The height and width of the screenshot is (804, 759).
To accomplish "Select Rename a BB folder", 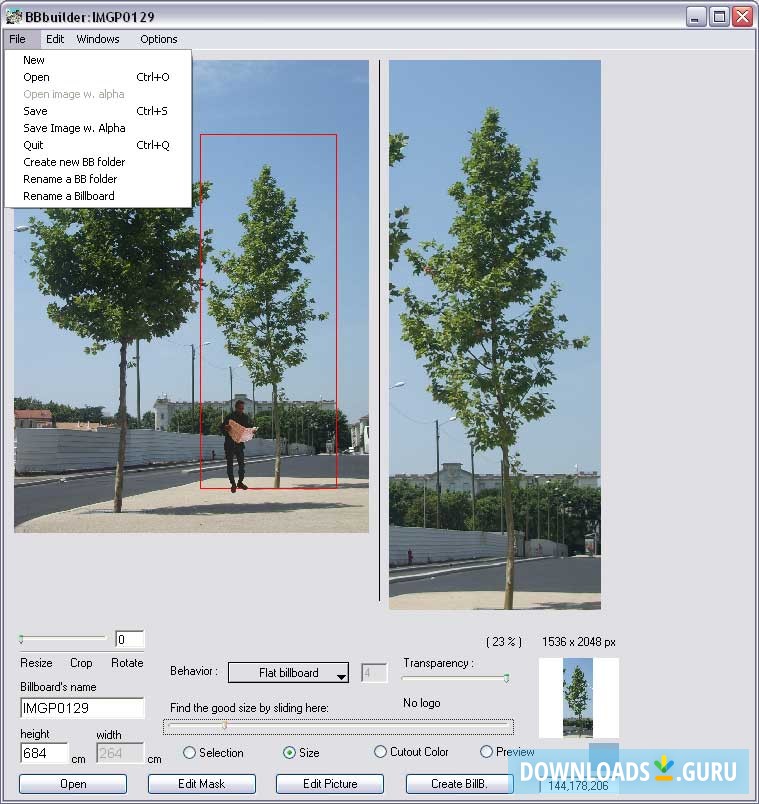I will [98, 178].
